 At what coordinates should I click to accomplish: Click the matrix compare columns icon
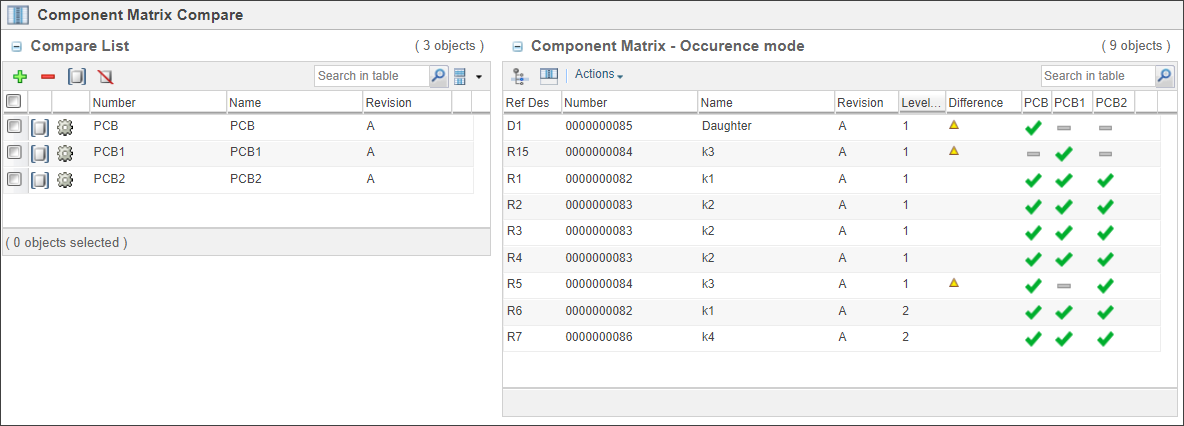pos(548,76)
